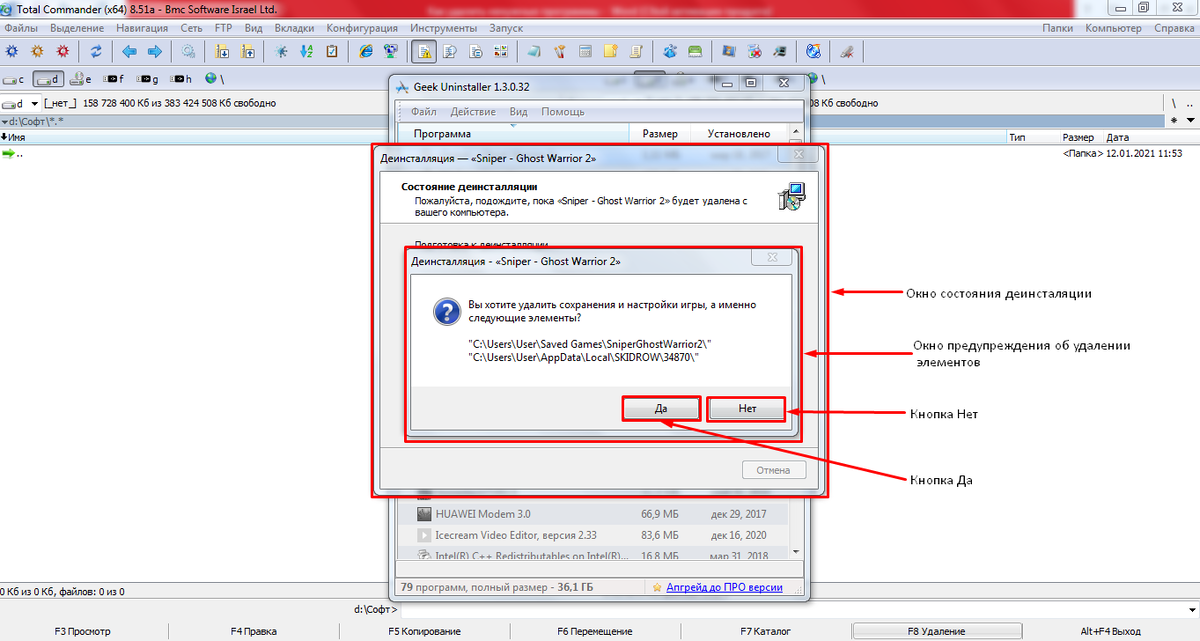Click the blue people toolbar icon
This screenshot has width=1200, height=641.
pyautogui.click(x=670, y=51)
